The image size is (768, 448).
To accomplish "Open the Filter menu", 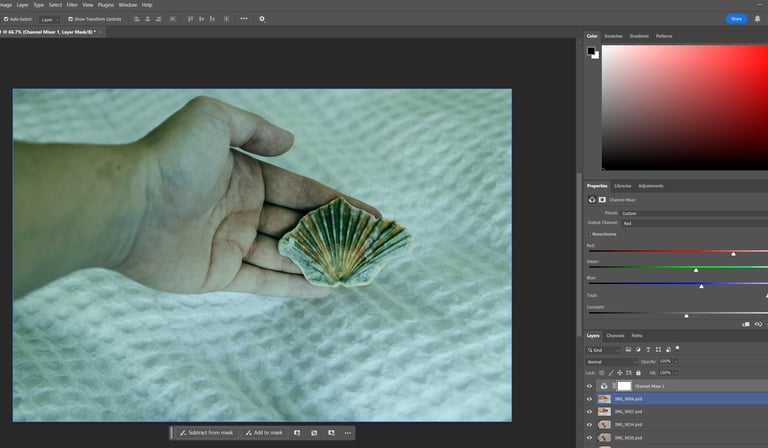I will pyautogui.click(x=72, y=5).
